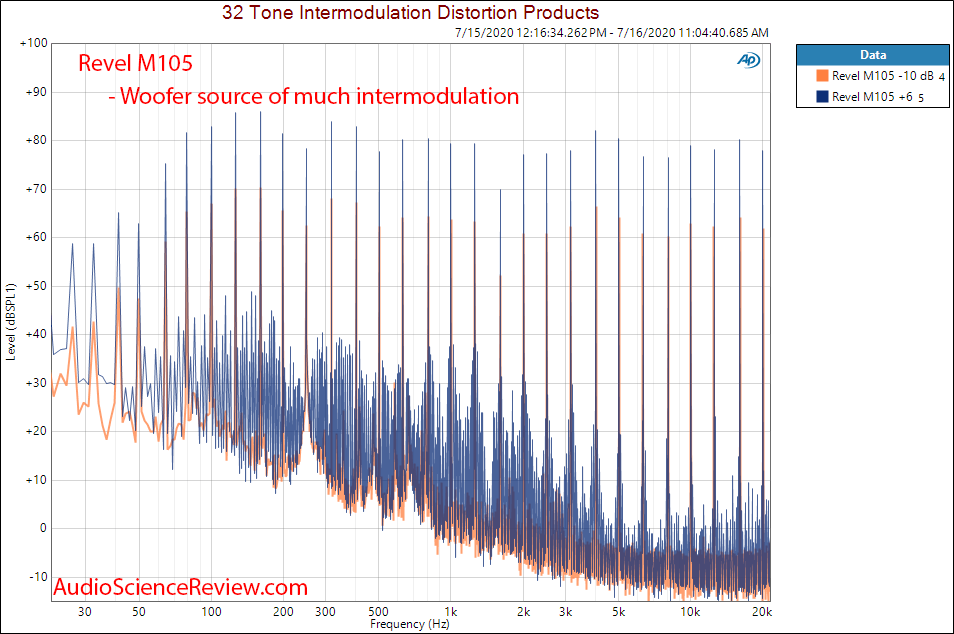Click the '+30' level axis tick label
Viewport: 954px width, 634px height.
click(36, 383)
